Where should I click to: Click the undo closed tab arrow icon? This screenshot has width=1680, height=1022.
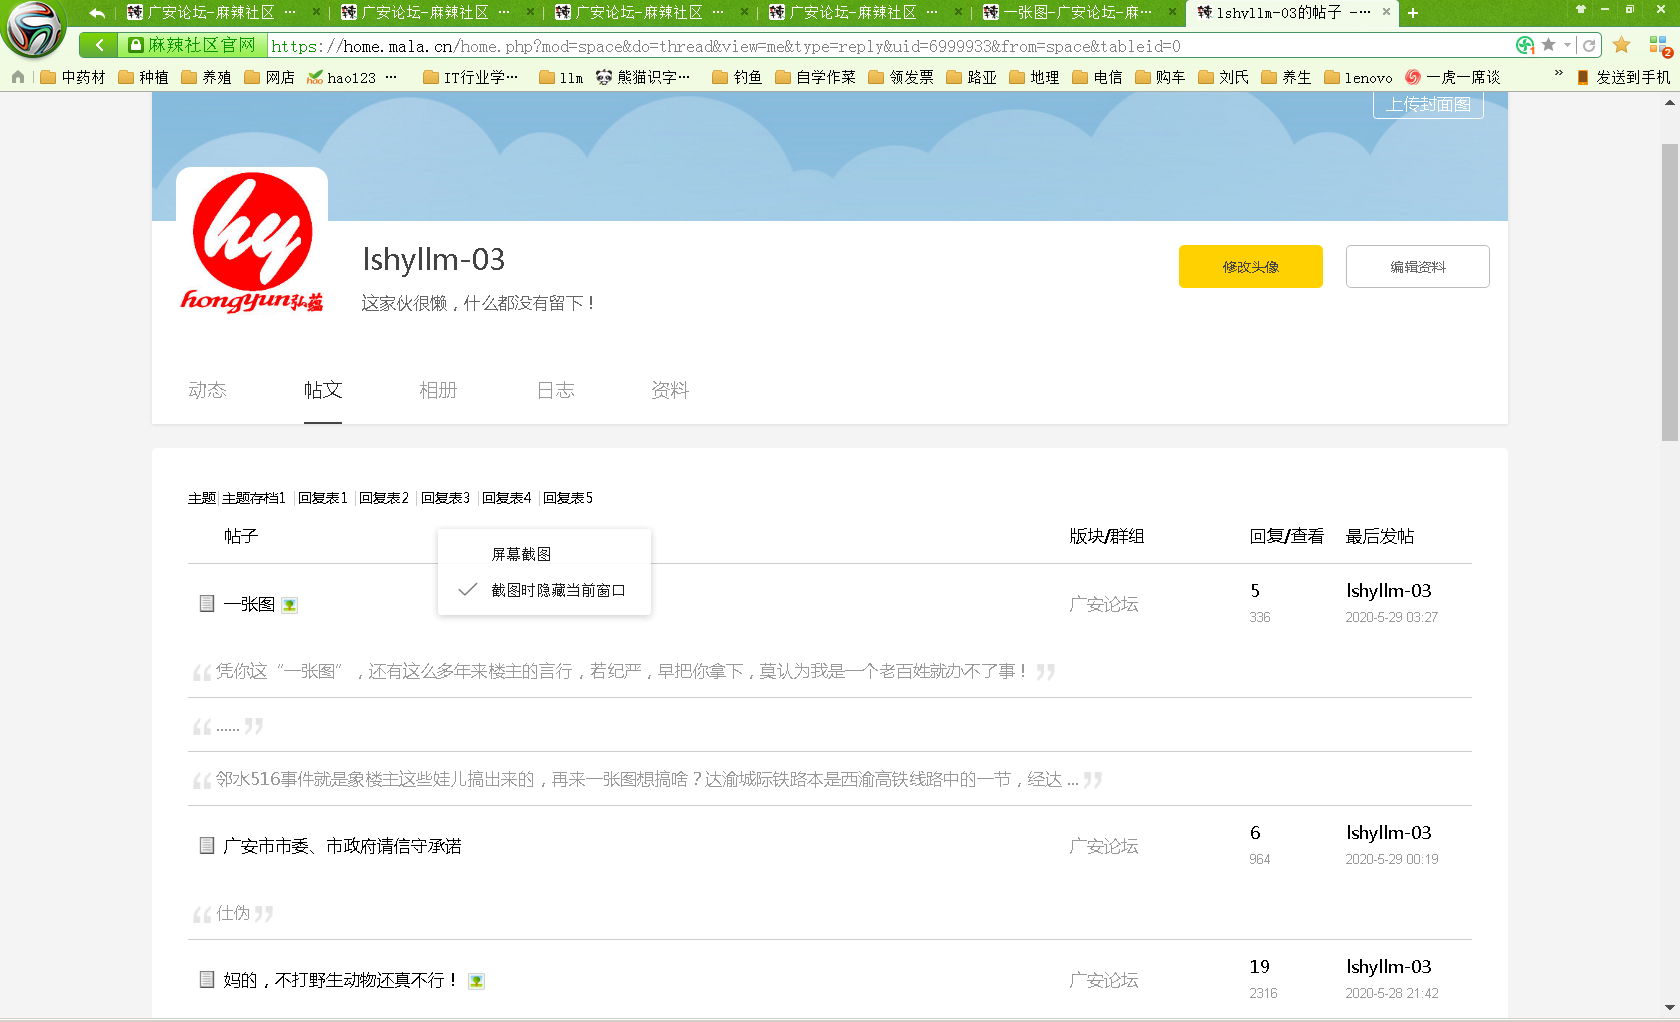click(x=97, y=13)
